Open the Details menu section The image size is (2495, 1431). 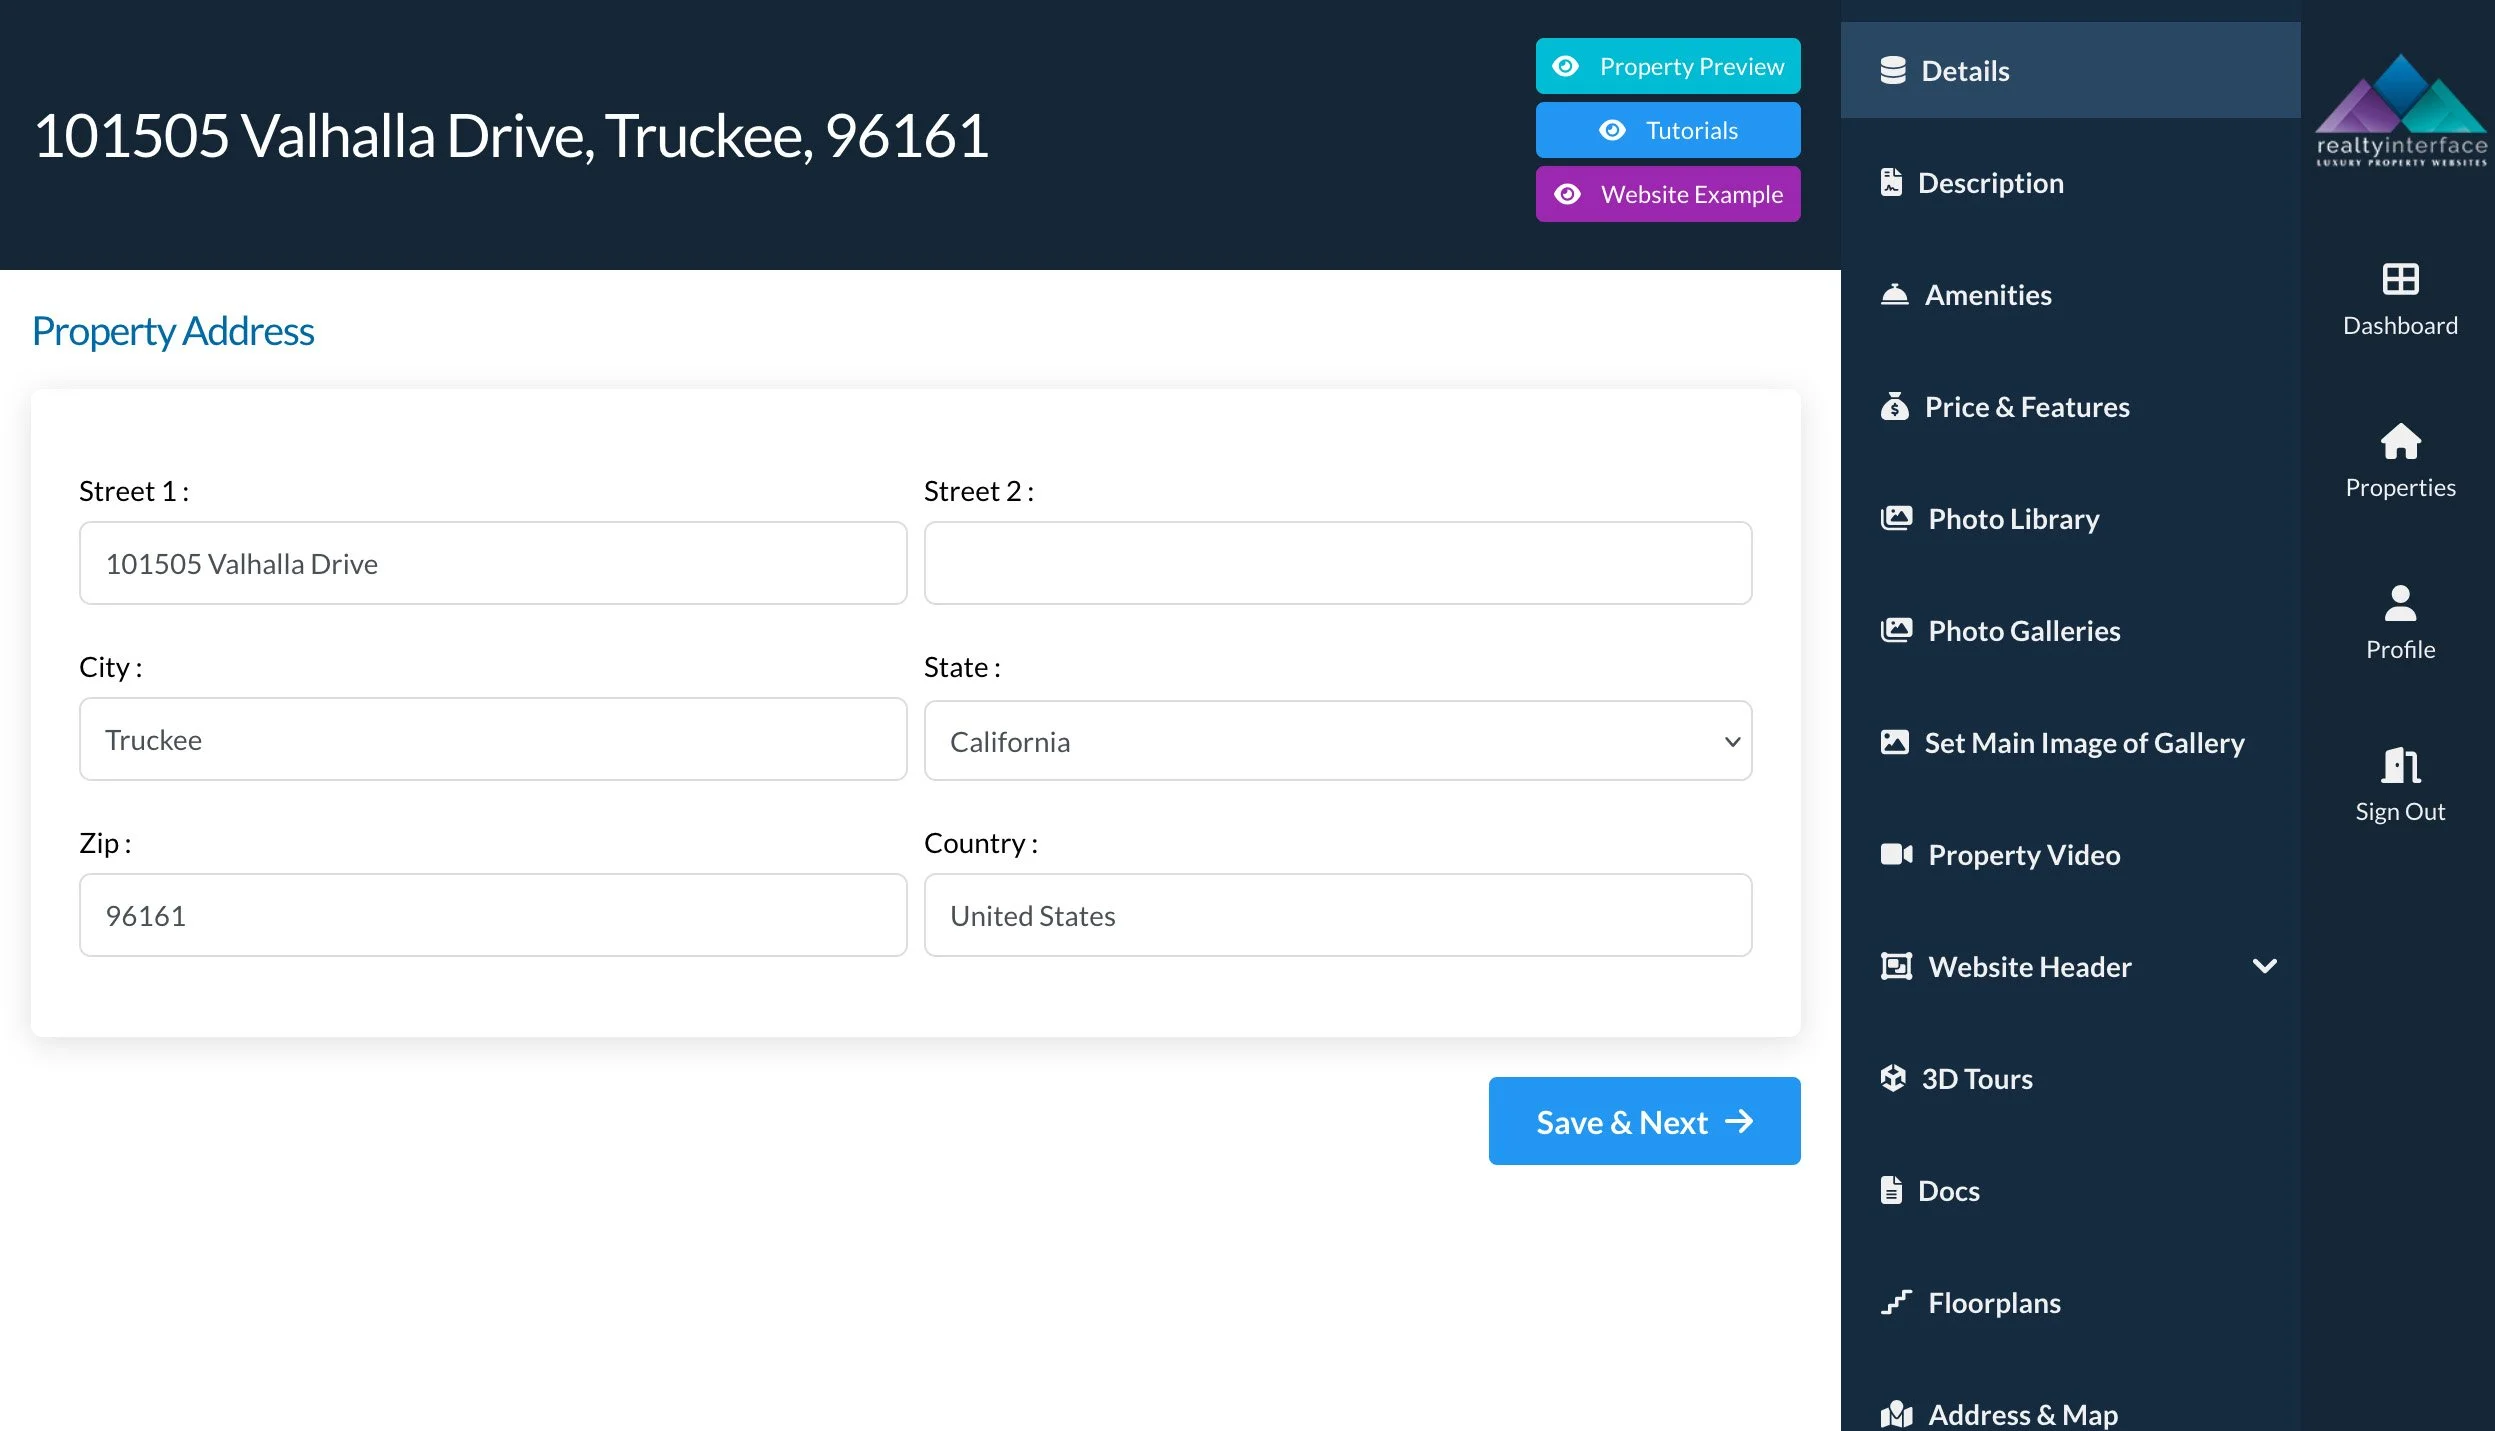1964,71
